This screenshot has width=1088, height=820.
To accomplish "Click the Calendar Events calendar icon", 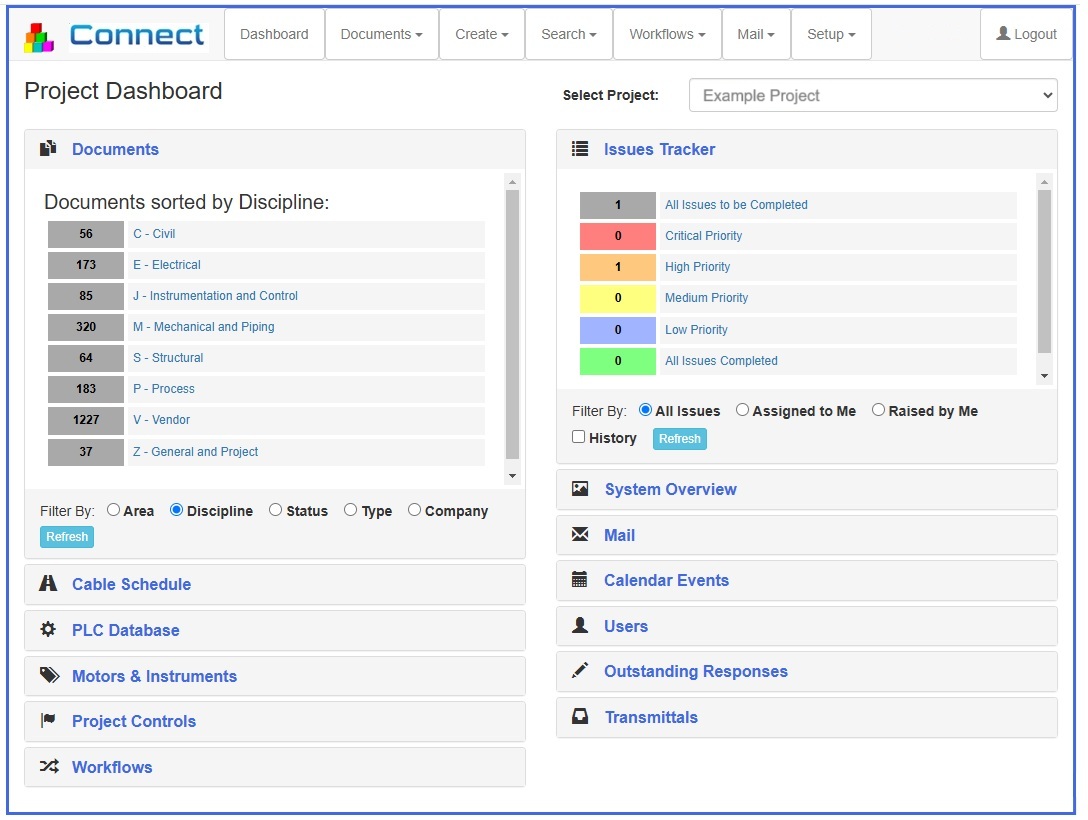I will pos(579,579).
